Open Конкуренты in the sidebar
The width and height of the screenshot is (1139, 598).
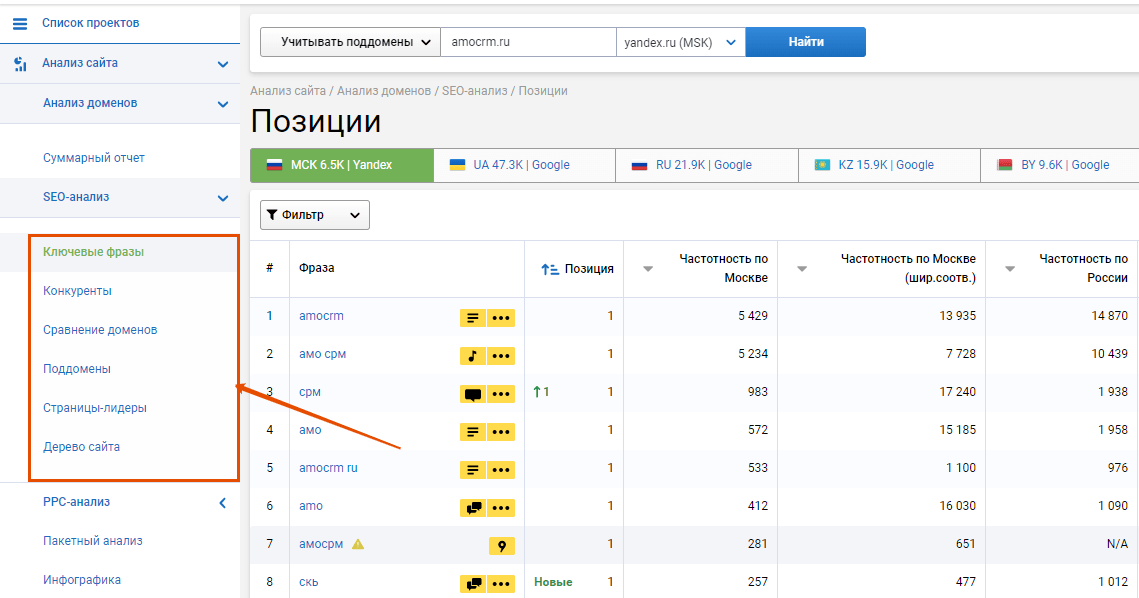click(x=77, y=291)
